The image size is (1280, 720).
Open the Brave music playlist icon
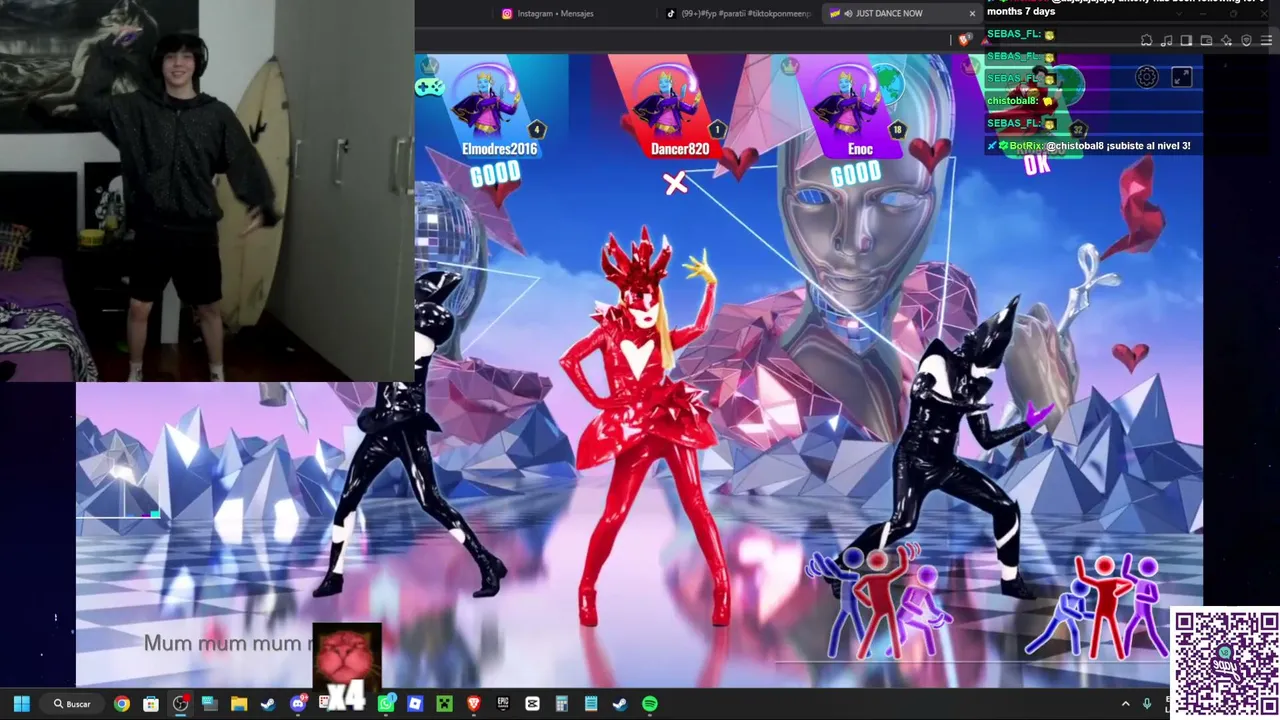coord(1166,40)
